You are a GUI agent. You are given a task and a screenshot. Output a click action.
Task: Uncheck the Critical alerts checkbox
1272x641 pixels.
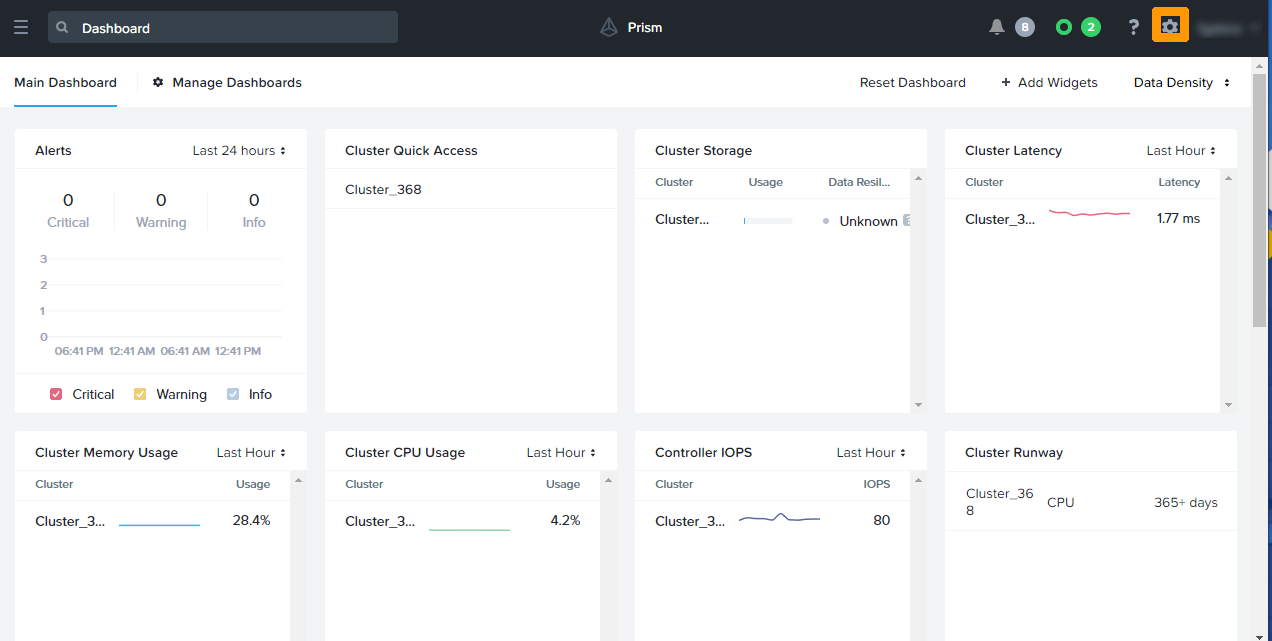pyautogui.click(x=56, y=394)
